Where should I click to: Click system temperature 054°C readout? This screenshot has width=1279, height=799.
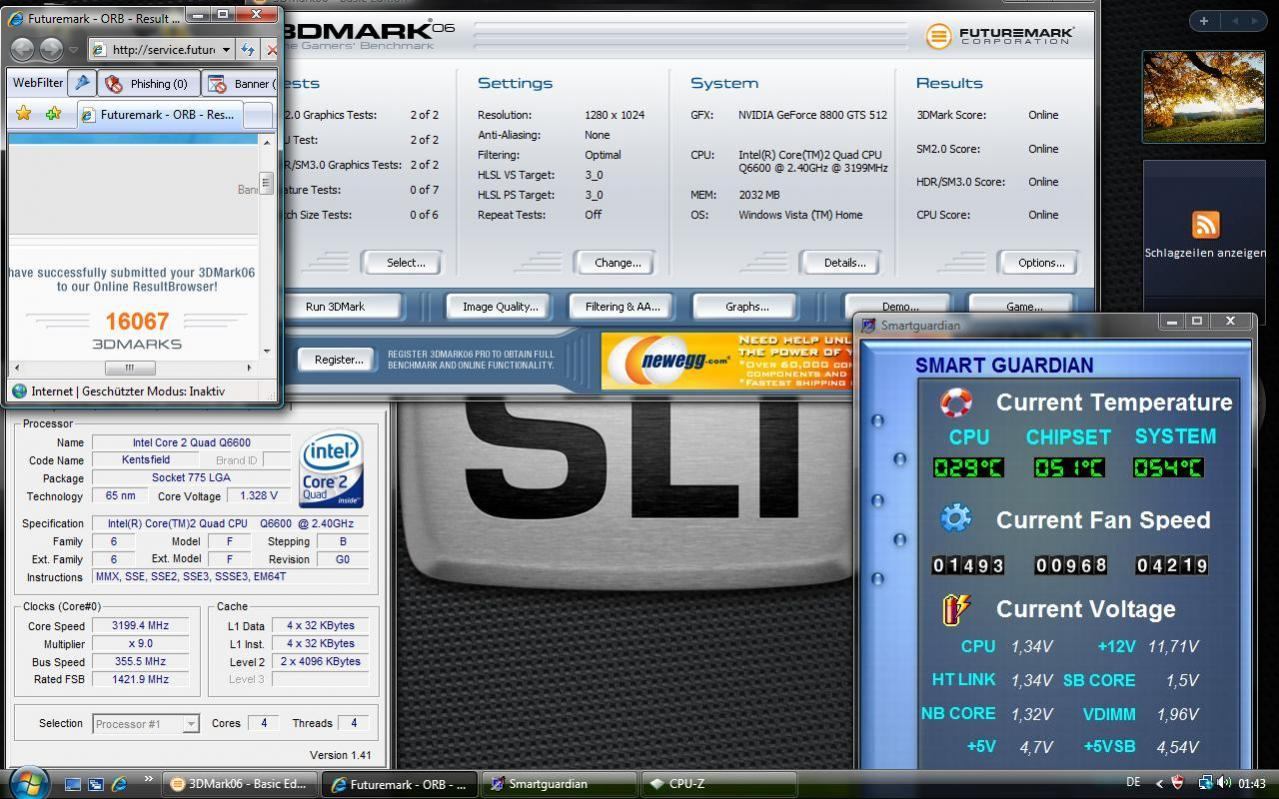[1168, 467]
